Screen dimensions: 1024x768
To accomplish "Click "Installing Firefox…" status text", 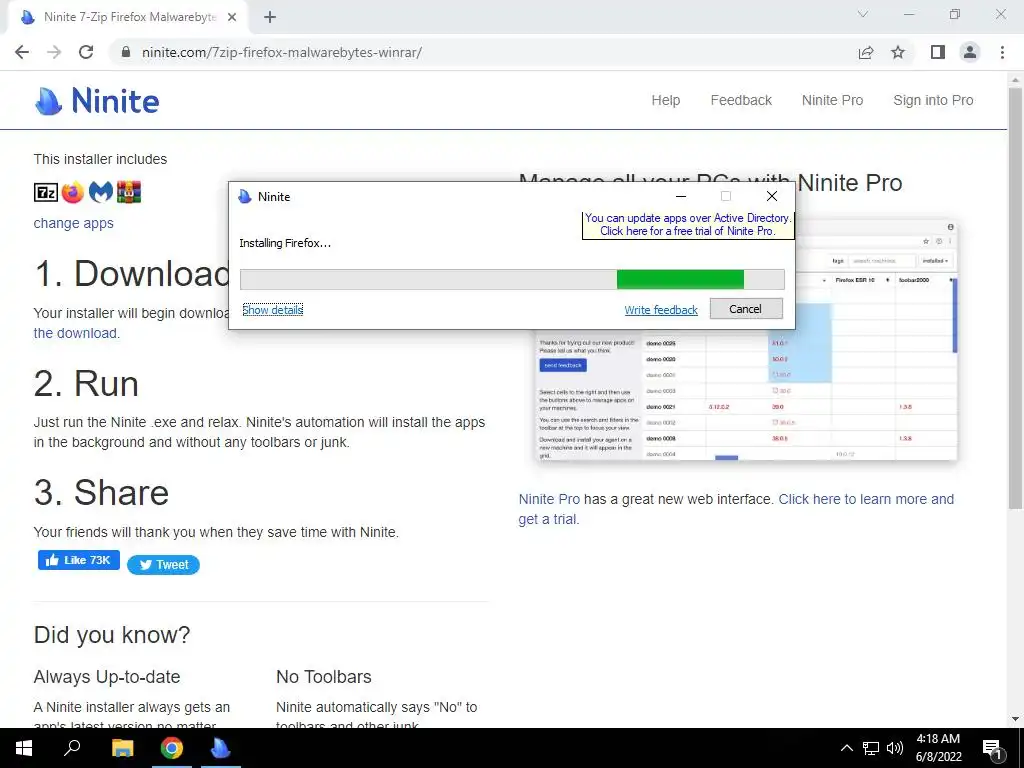I will click(285, 243).
